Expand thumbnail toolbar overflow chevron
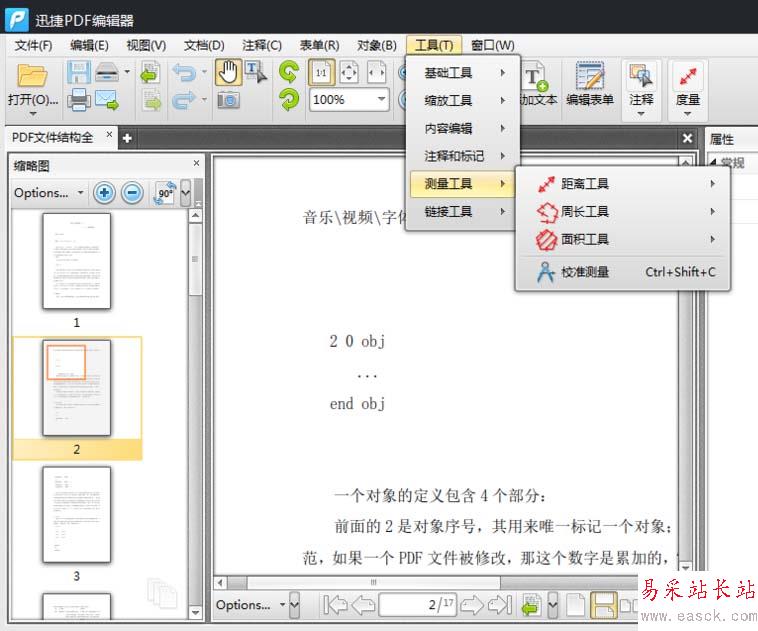The width and height of the screenshot is (758, 631). (185, 193)
